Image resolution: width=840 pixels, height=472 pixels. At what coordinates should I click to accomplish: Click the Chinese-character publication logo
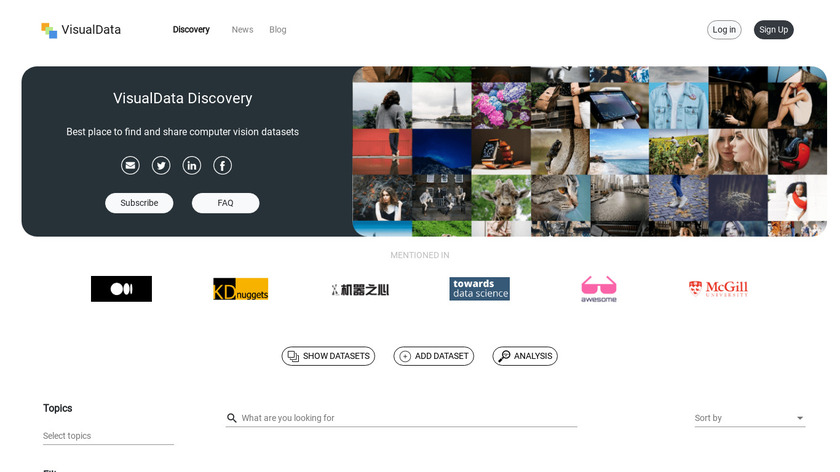pos(360,290)
